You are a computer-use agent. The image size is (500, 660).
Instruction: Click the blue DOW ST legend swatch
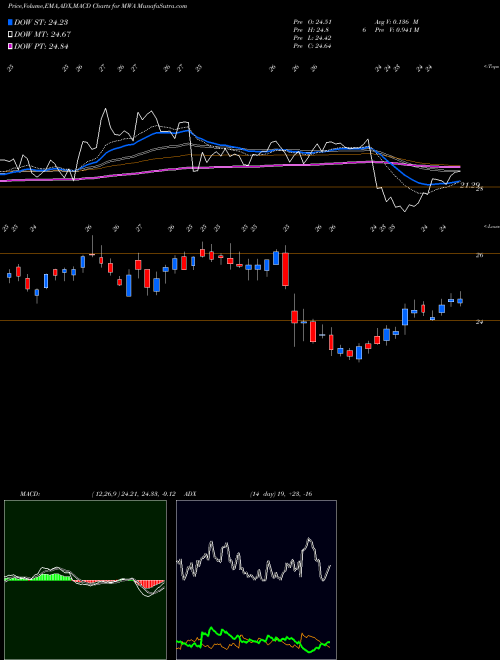click(x=11, y=22)
